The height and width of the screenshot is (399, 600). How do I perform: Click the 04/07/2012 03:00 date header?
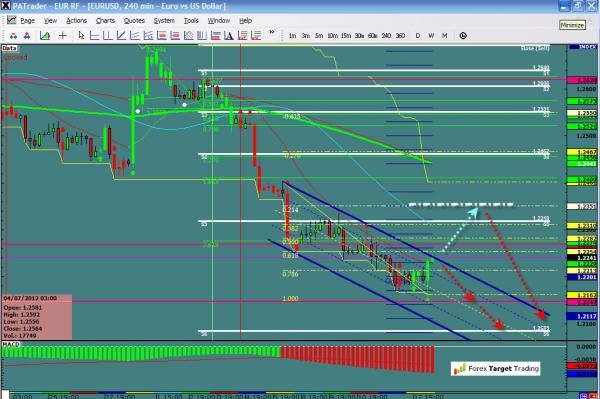click(30, 298)
